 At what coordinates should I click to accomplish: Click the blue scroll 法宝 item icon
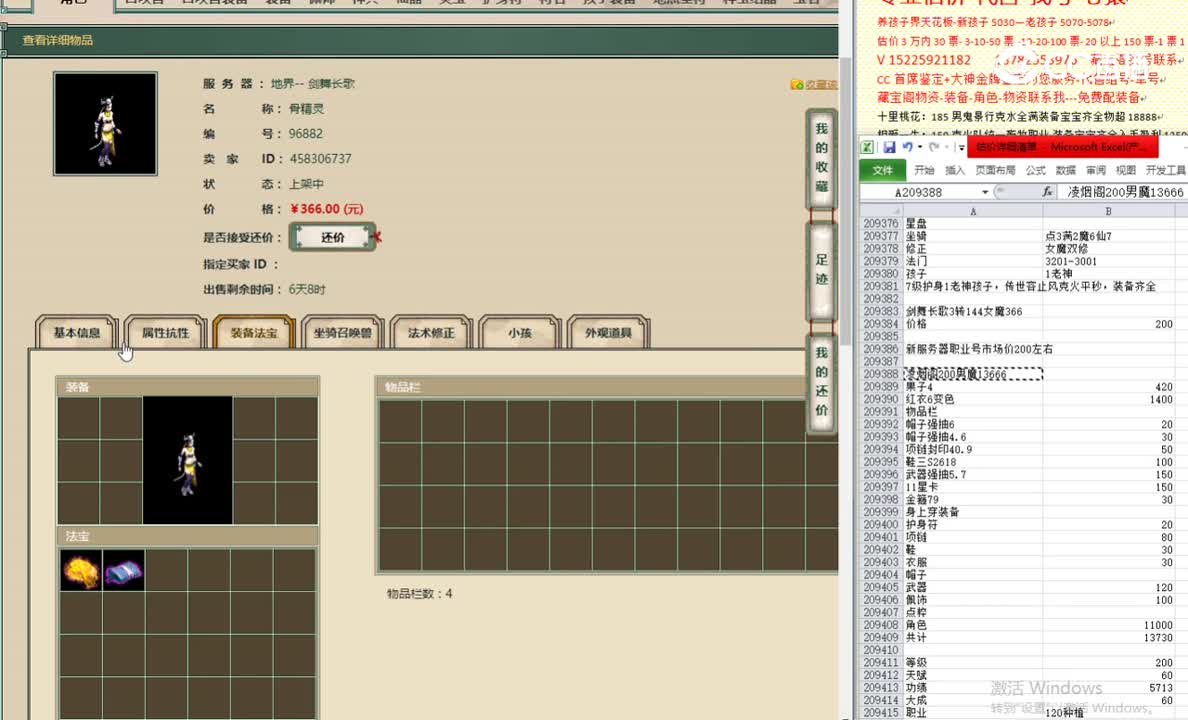pos(123,571)
